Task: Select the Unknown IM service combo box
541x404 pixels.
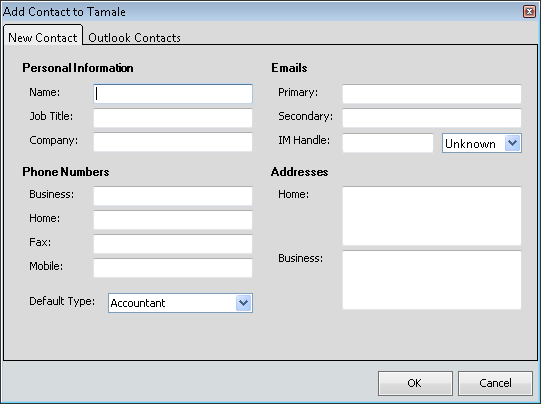Action: point(482,143)
